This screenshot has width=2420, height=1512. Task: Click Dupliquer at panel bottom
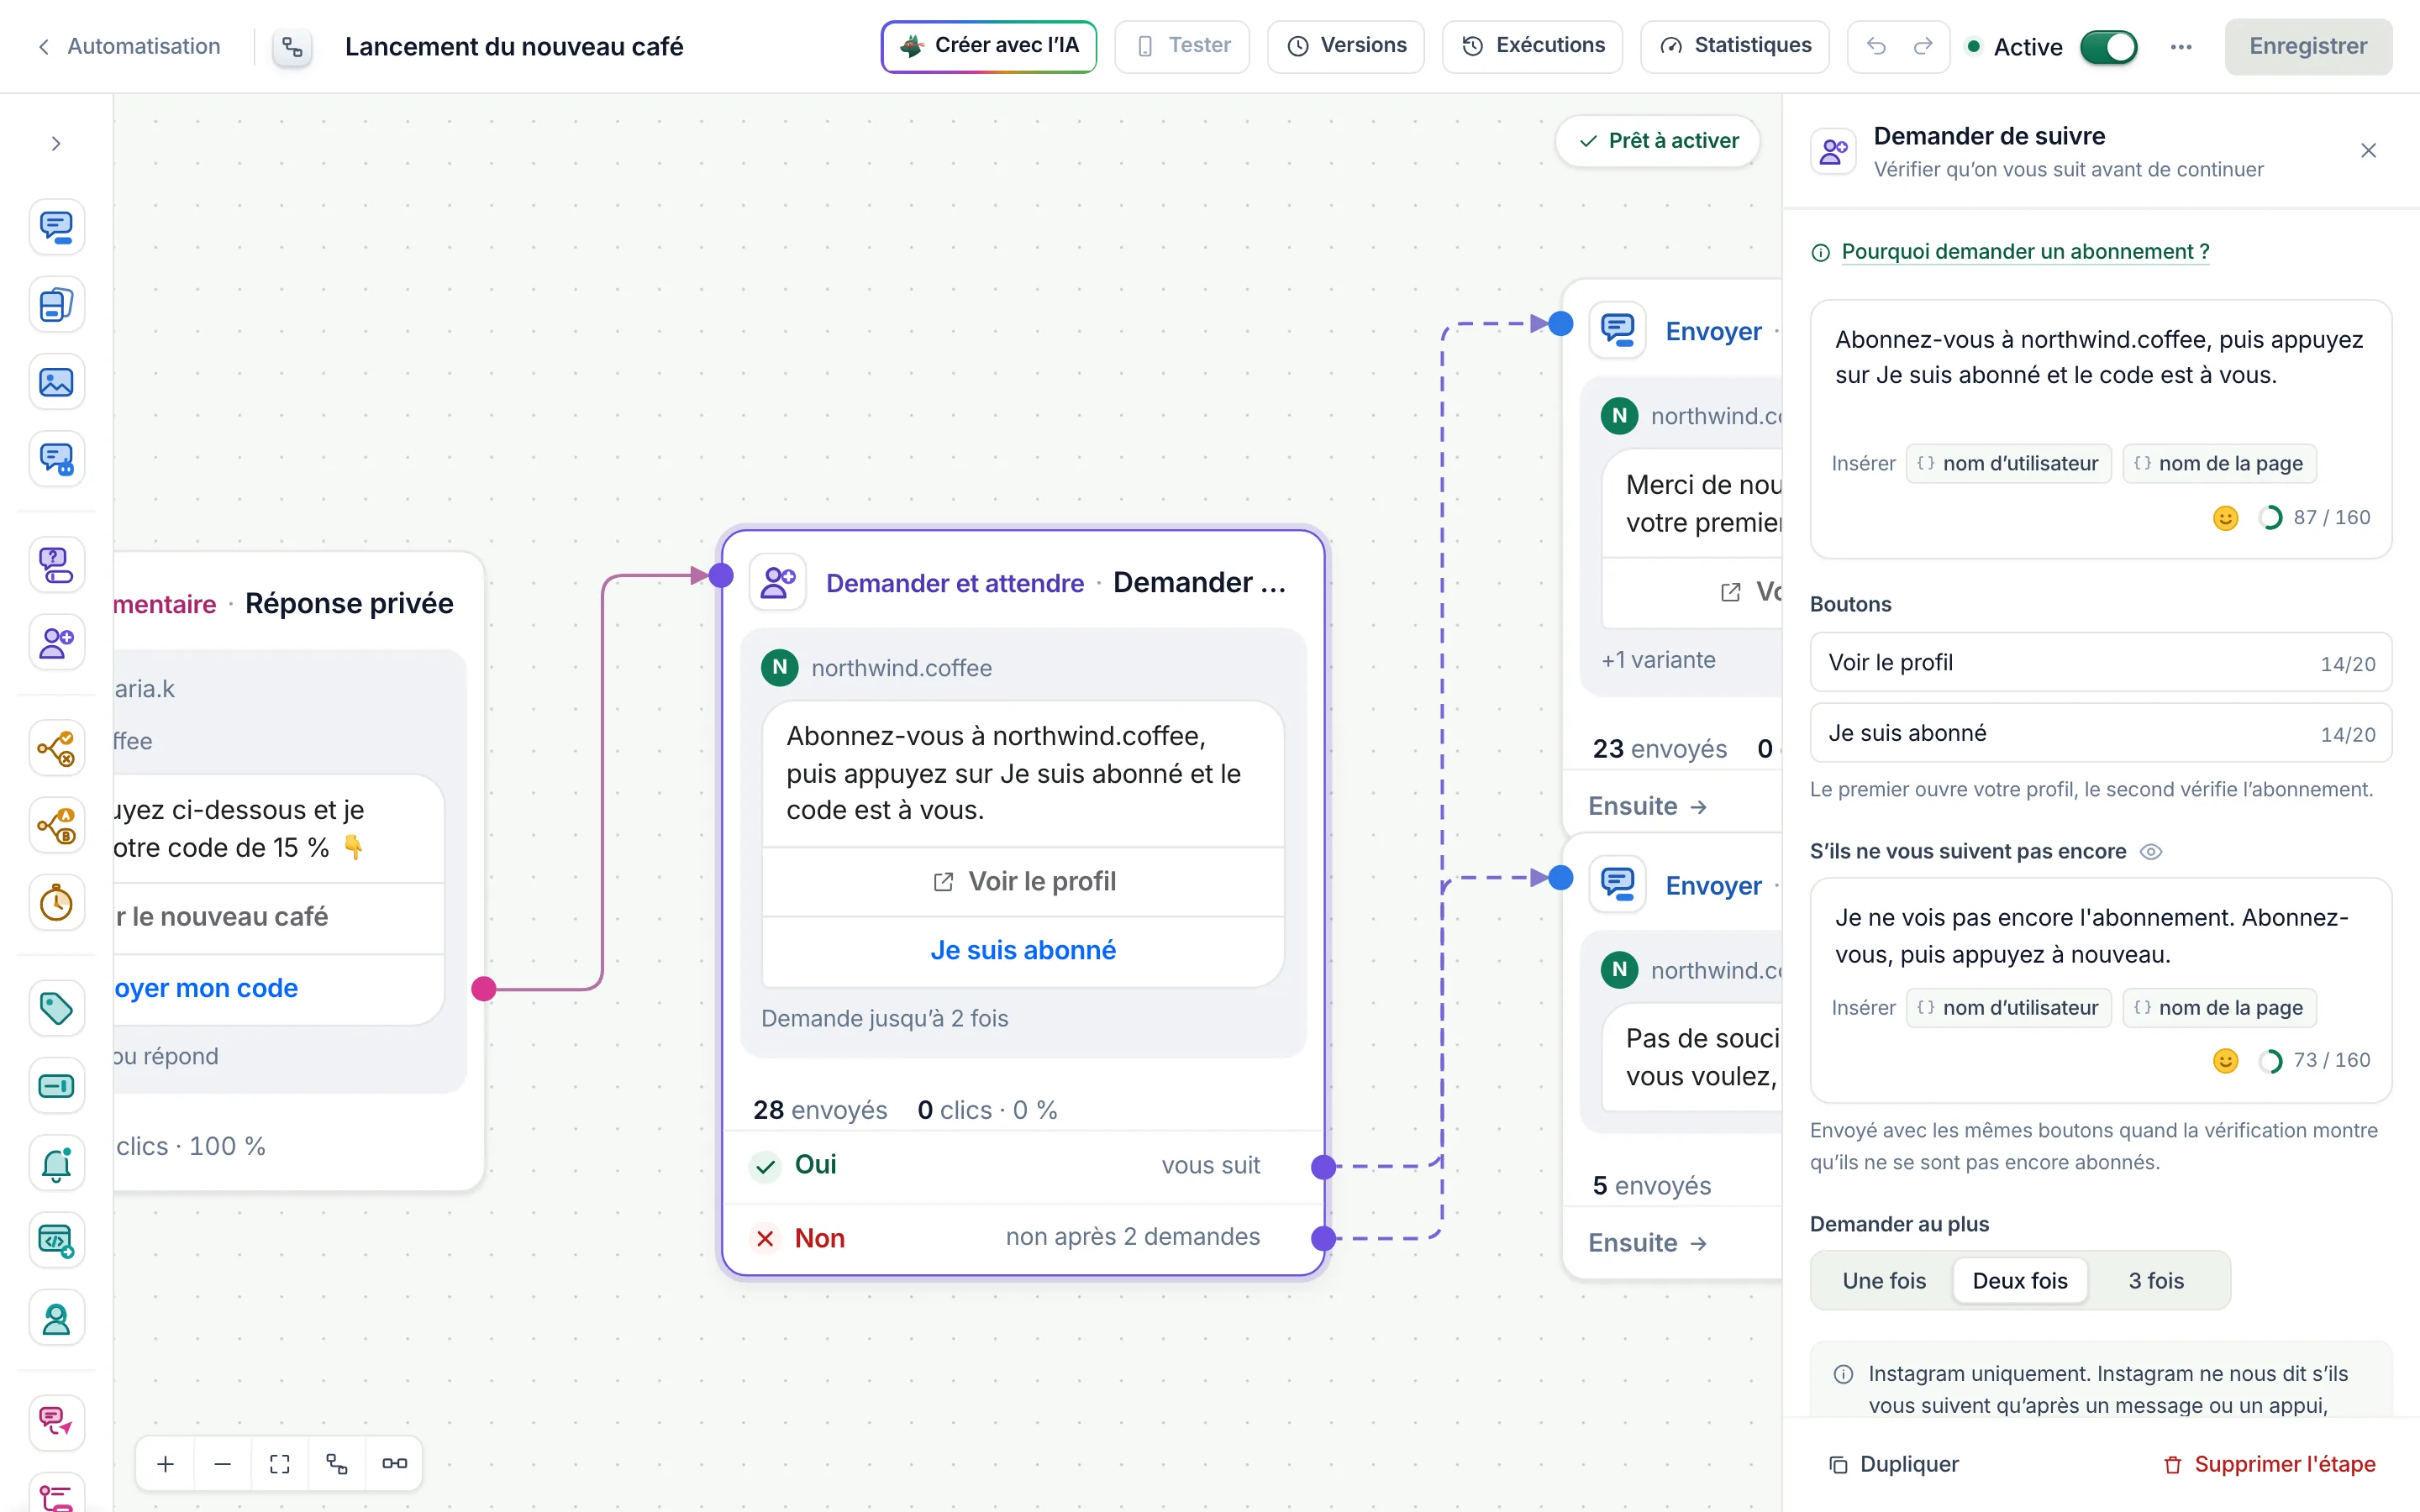coord(1893,1464)
